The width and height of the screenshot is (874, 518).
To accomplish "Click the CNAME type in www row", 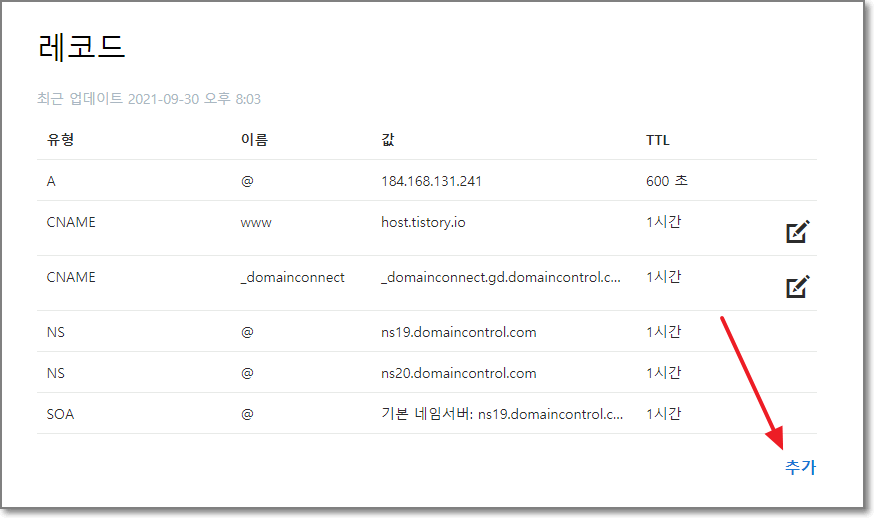I will click(x=71, y=222).
